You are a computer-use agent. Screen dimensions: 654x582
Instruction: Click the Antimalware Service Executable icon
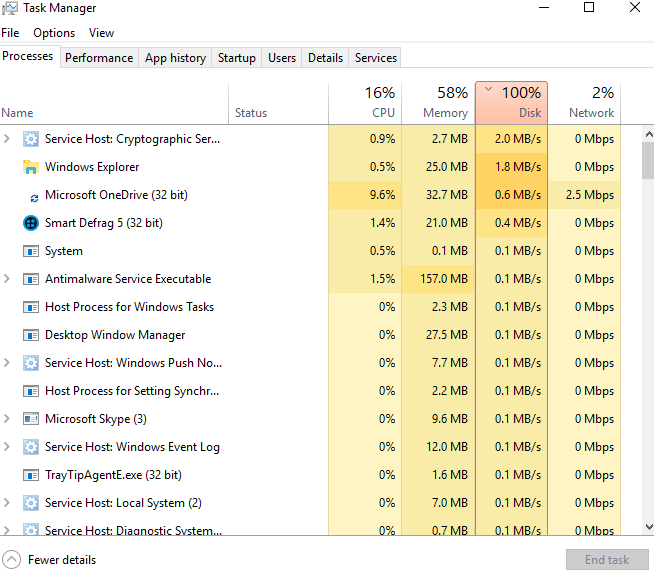point(30,279)
